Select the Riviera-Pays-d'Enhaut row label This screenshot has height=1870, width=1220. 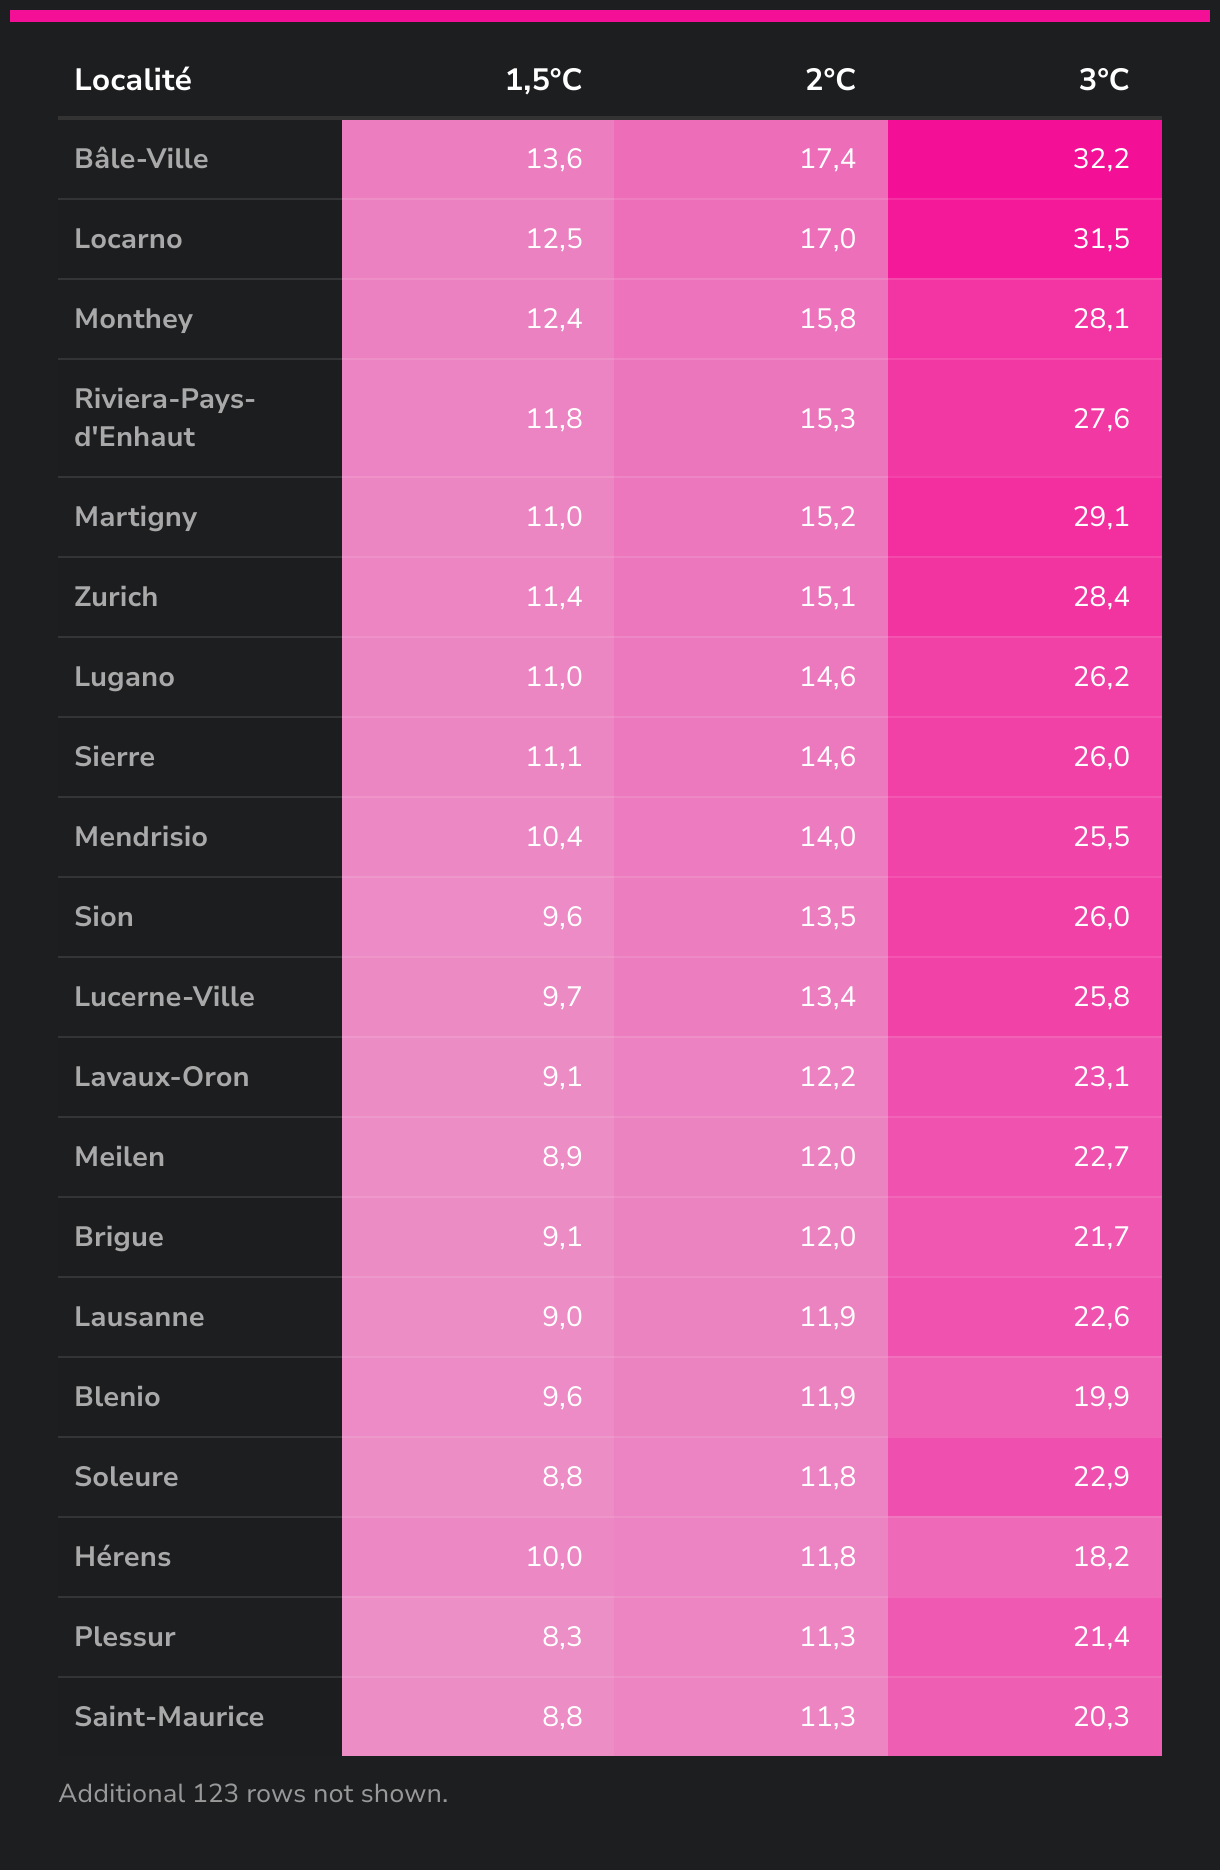coord(164,418)
